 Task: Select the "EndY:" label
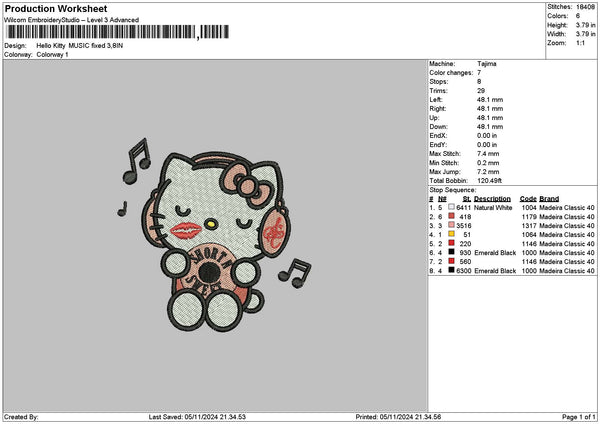pyautogui.click(x=438, y=145)
